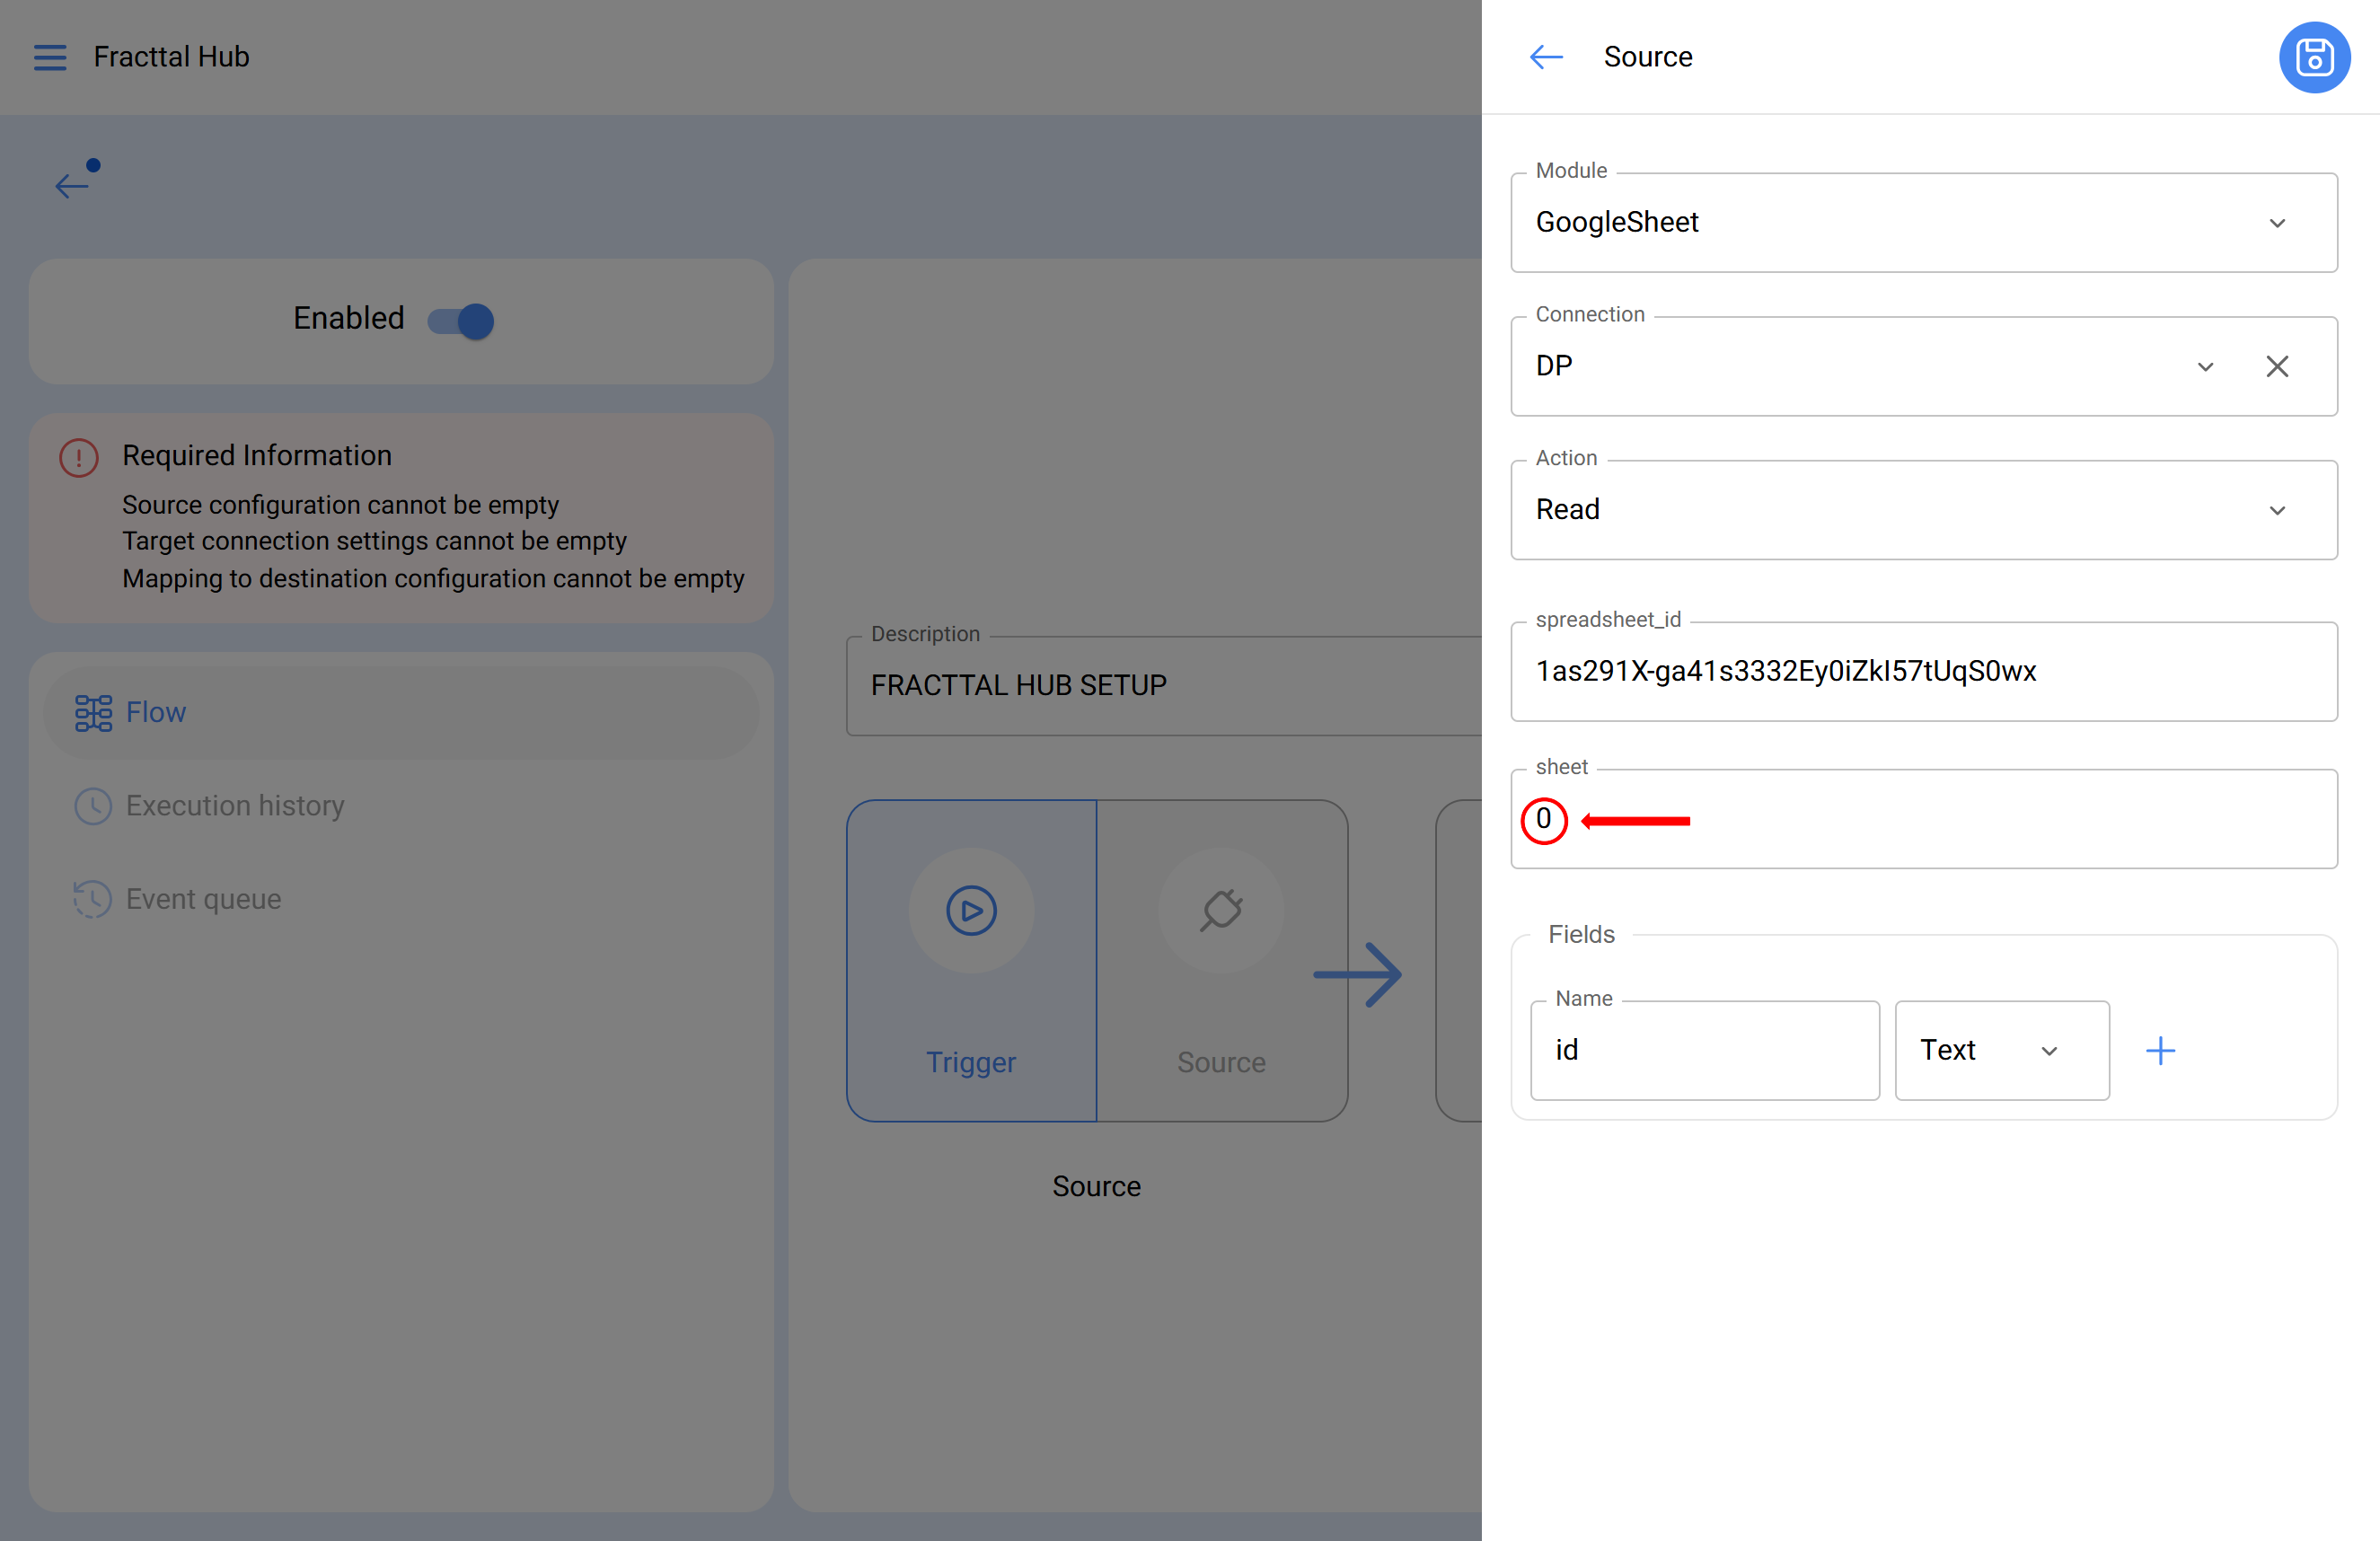Toggle the Enabled switch
2380x1541 pixels.
click(x=461, y=321)
